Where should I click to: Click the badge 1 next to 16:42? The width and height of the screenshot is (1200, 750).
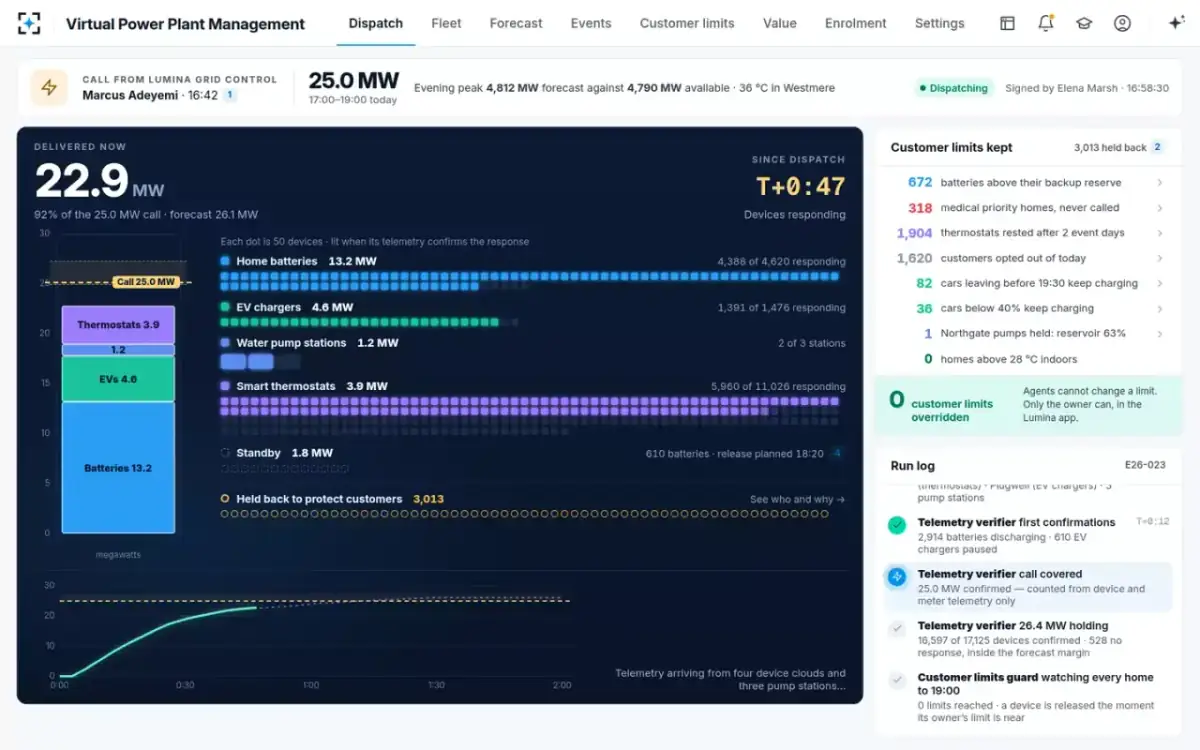[230, 95]
